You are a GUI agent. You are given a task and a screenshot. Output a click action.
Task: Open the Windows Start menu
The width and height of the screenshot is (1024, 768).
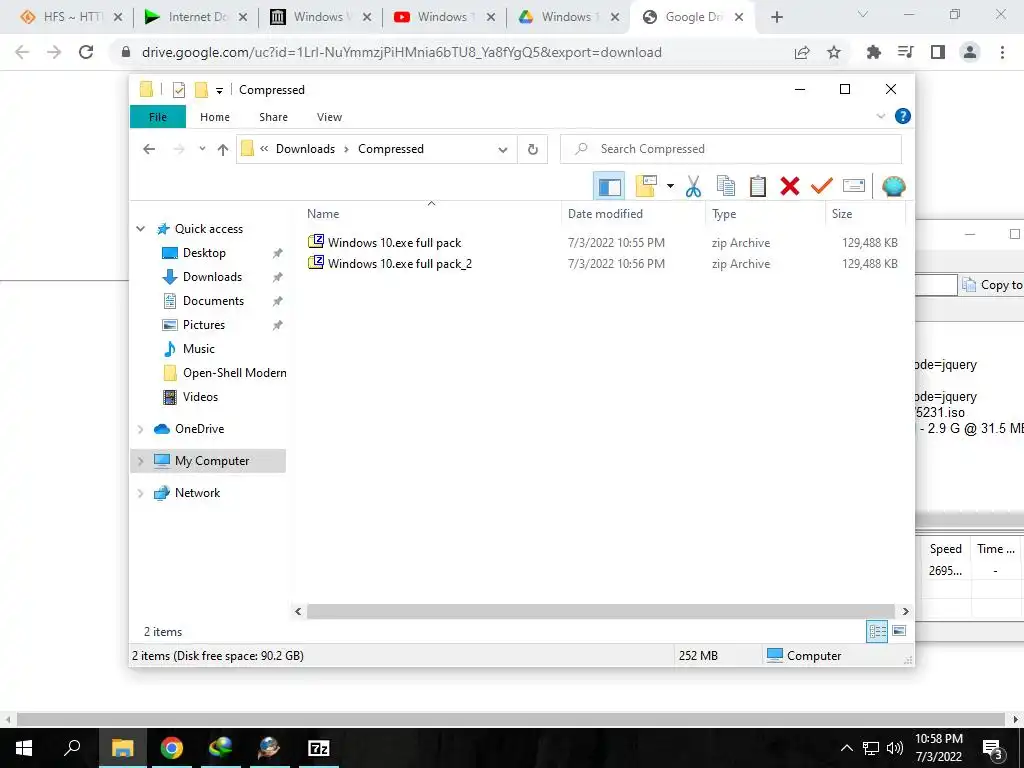[24, 748]
